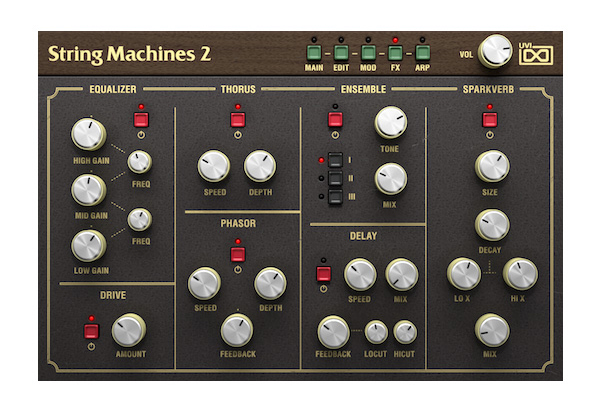The height and width of the screenshot is (418, 600).
Task: Toggle the Drive power button
Action: click(x=91, y=331)
